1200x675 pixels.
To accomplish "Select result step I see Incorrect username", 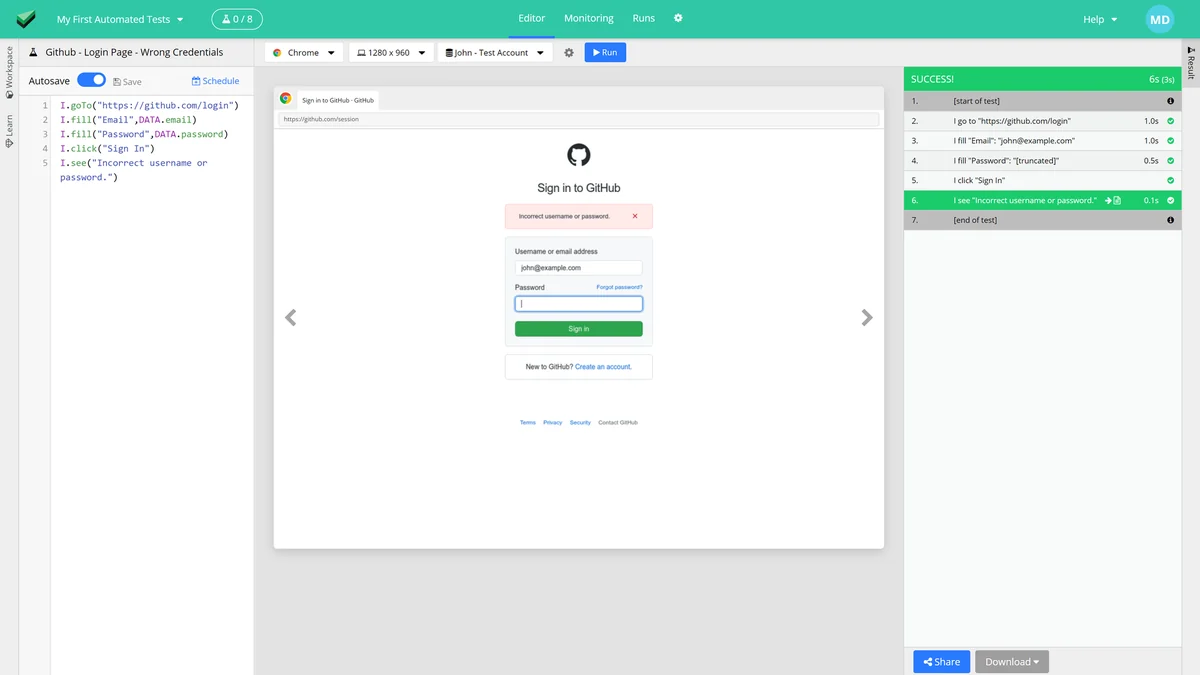I will (1042, 200).
